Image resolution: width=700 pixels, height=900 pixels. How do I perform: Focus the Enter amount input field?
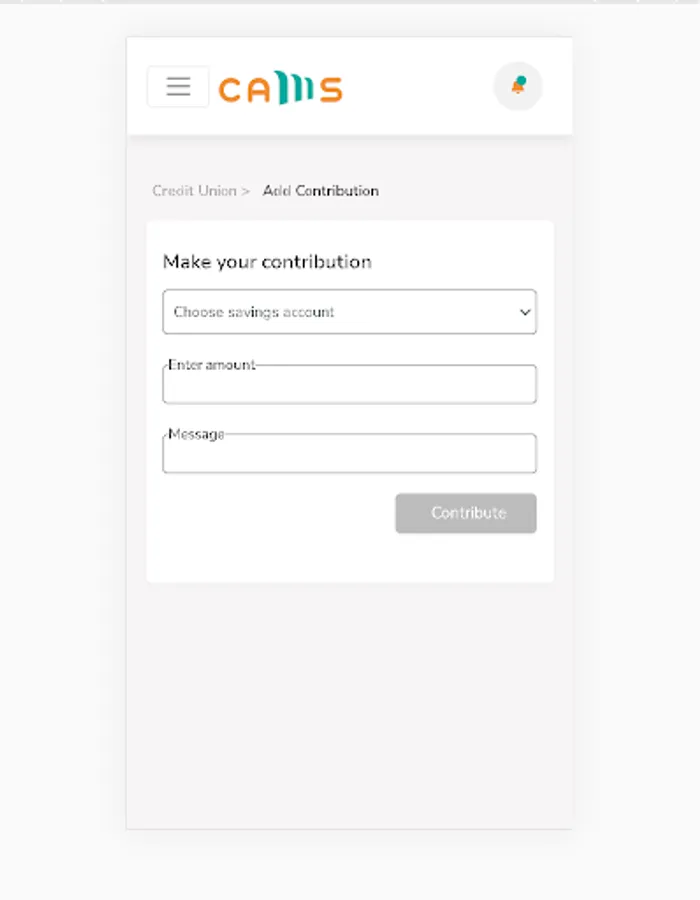(x=349, y=387)
